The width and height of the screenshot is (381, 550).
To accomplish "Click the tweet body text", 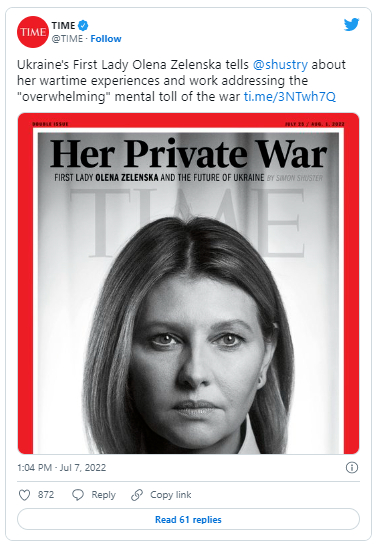I will (x=181, y=81).
